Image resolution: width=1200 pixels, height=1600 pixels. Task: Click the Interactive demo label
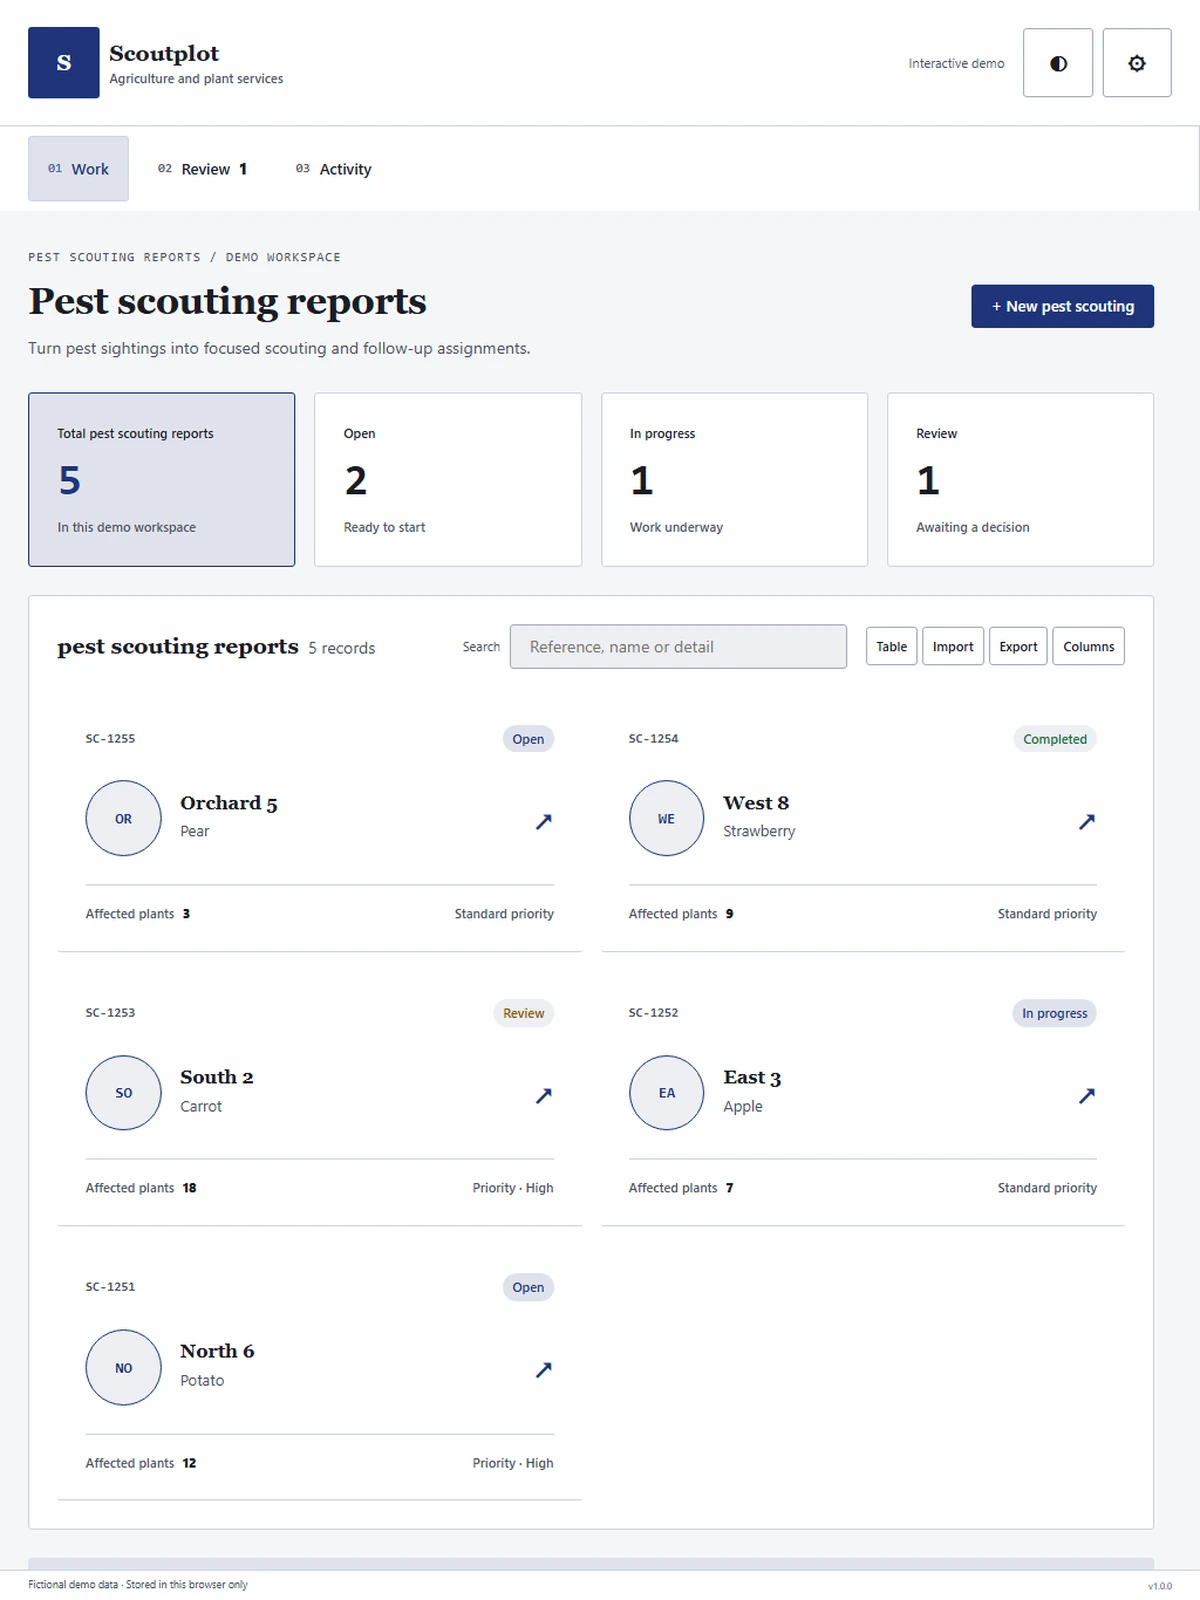(956, 63)
